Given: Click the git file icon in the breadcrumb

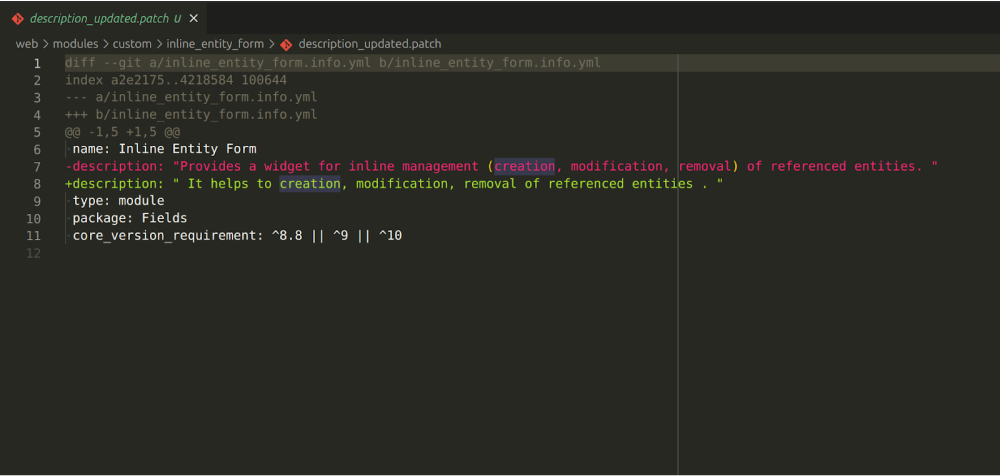Looking at the screenshot, I should (286, 44).
